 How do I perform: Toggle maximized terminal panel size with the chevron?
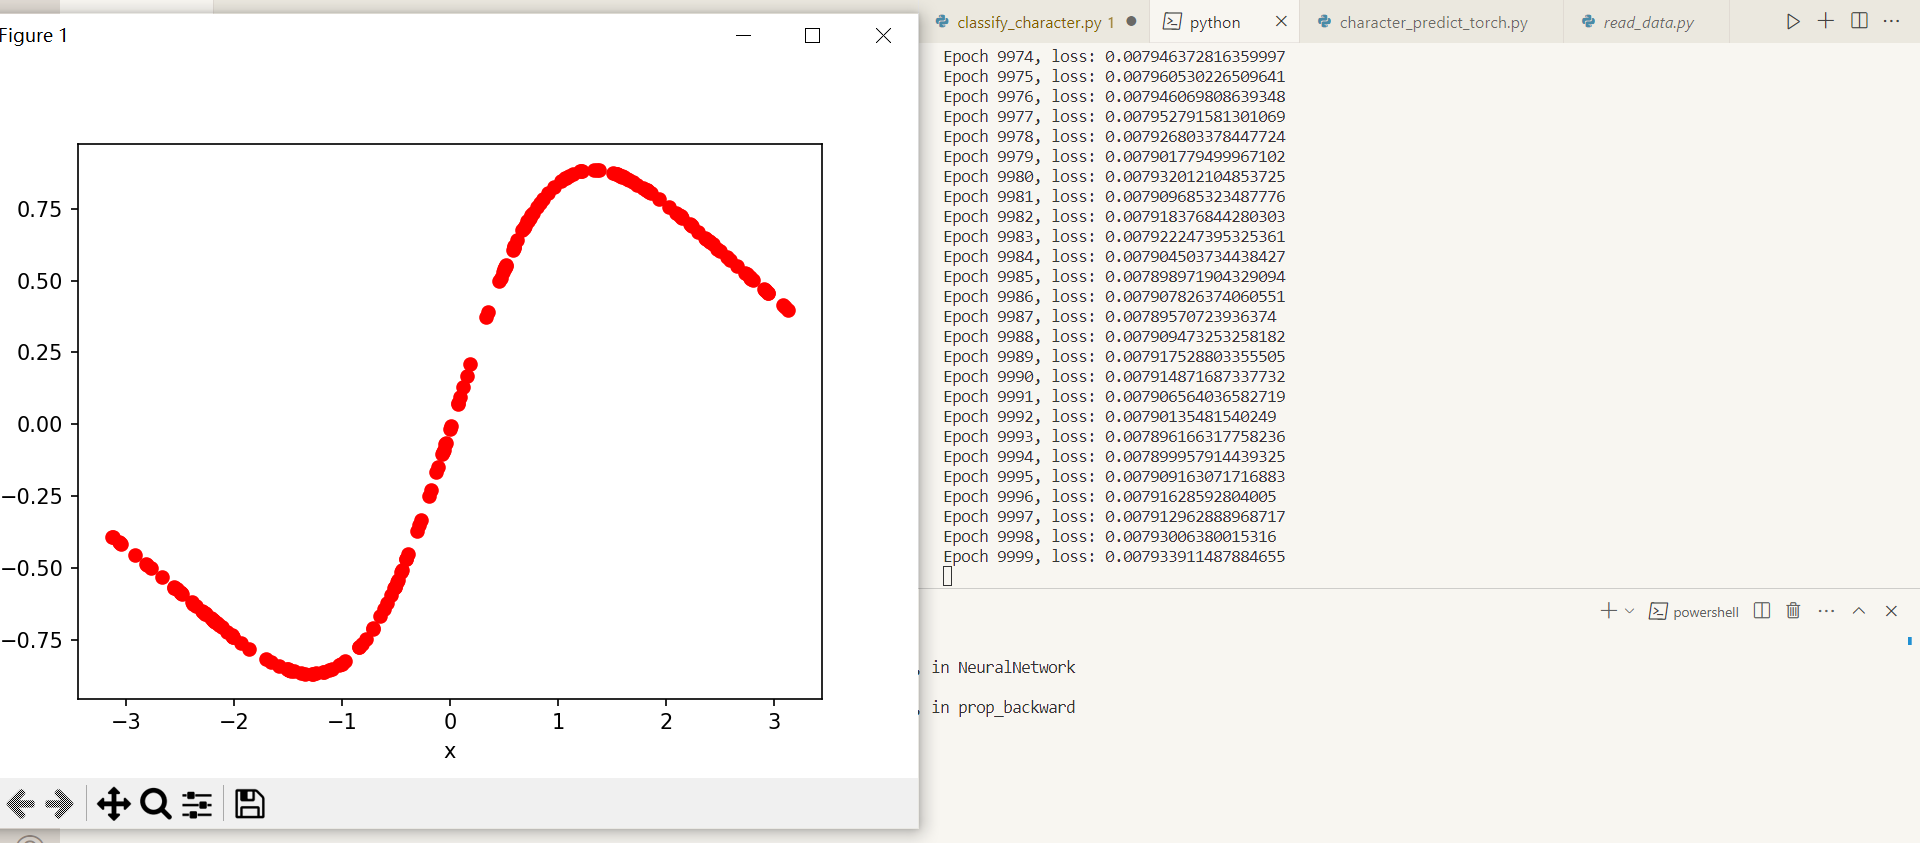coord(1859,611)
